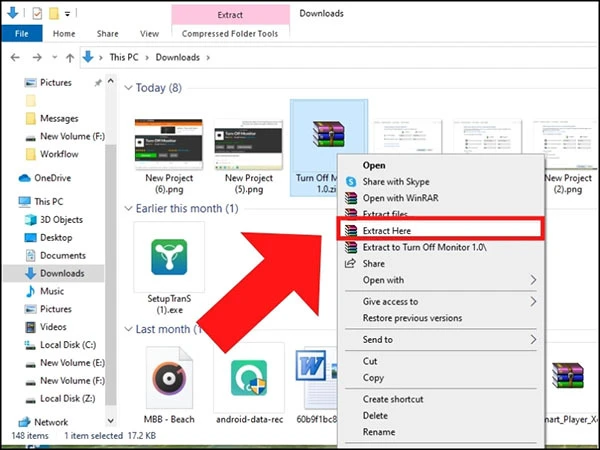Click Downloads in the address breadcrumb
The height and width of the screenshot is (450, 600).
point(178,57)
